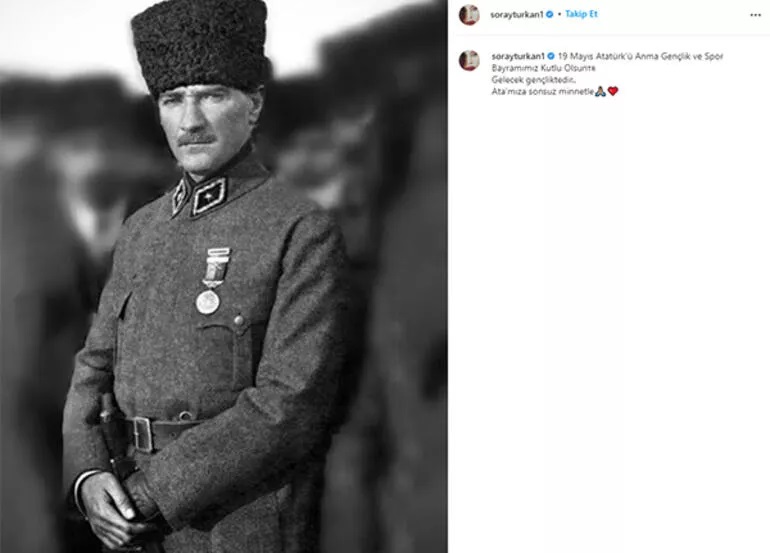Click the 'Ata'mıza sonsuz minnetle' caption line

coord(543,91)
